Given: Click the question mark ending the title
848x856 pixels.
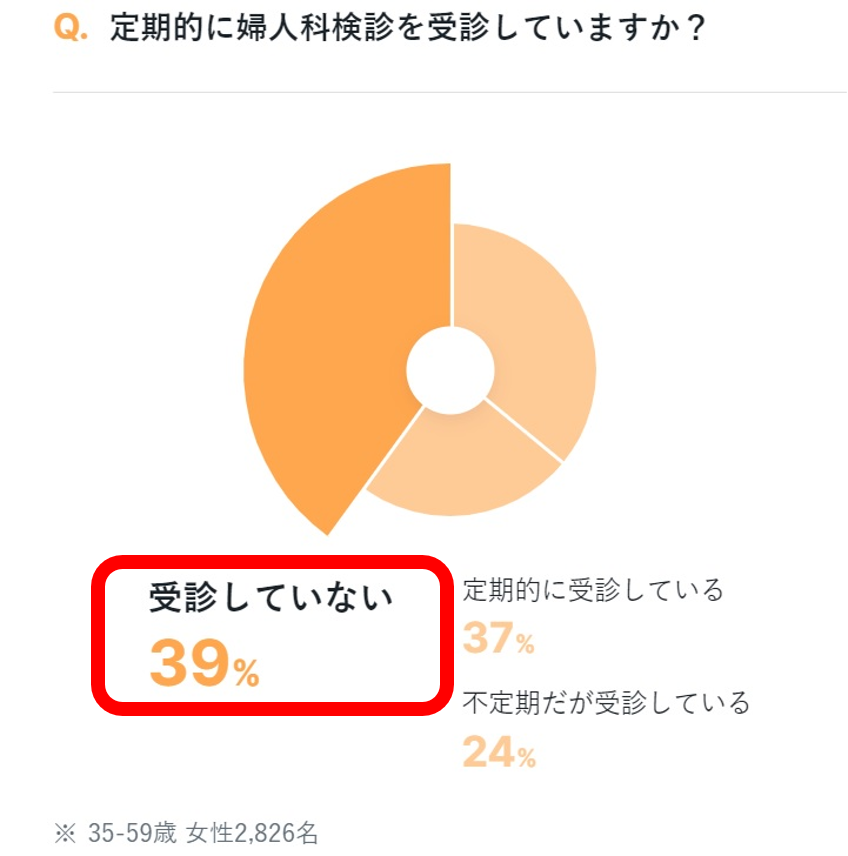Looking at the screenshot, I should tap(695, 28).
